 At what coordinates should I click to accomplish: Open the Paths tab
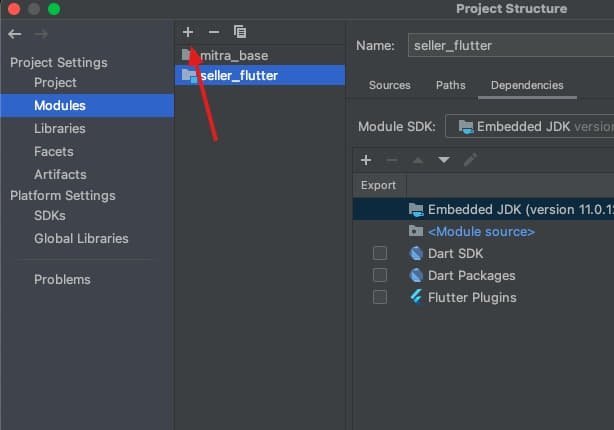pos(451,85)
